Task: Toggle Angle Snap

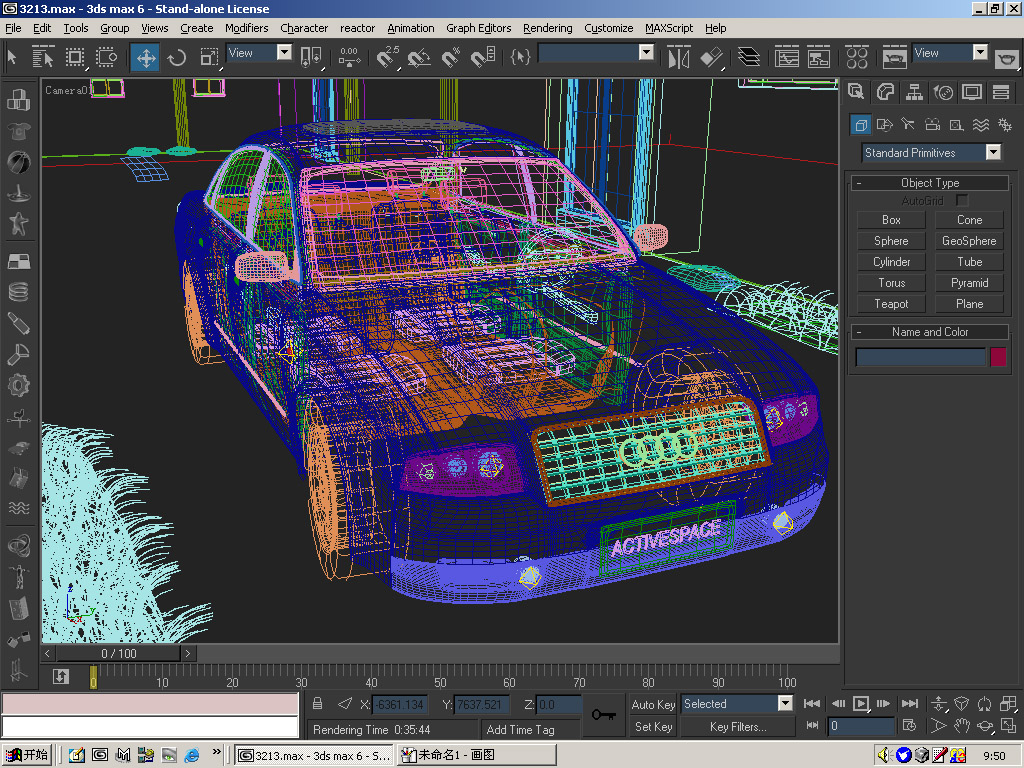Action: pos(419,57)
